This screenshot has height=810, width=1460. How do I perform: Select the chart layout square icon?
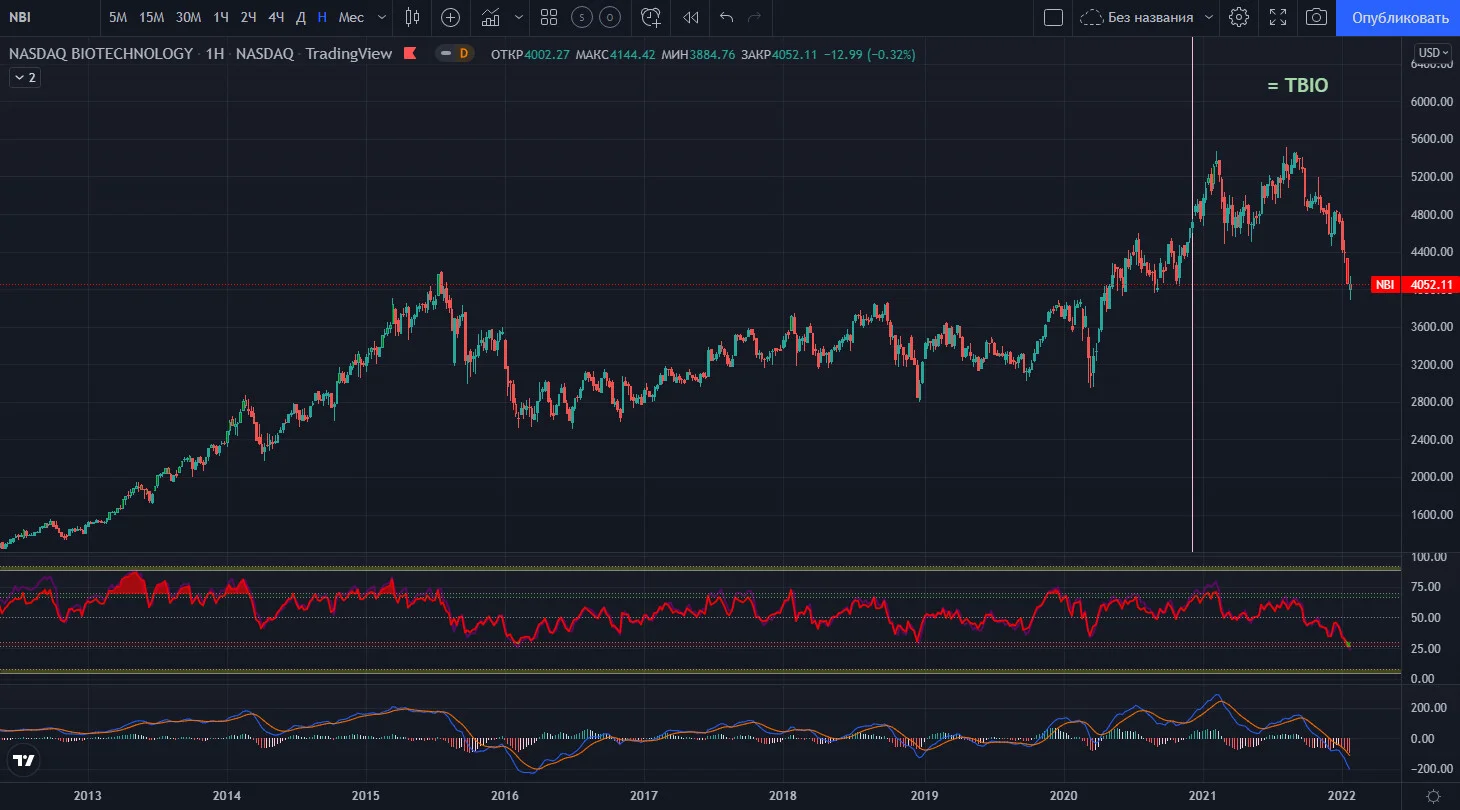pos(1053,17)
